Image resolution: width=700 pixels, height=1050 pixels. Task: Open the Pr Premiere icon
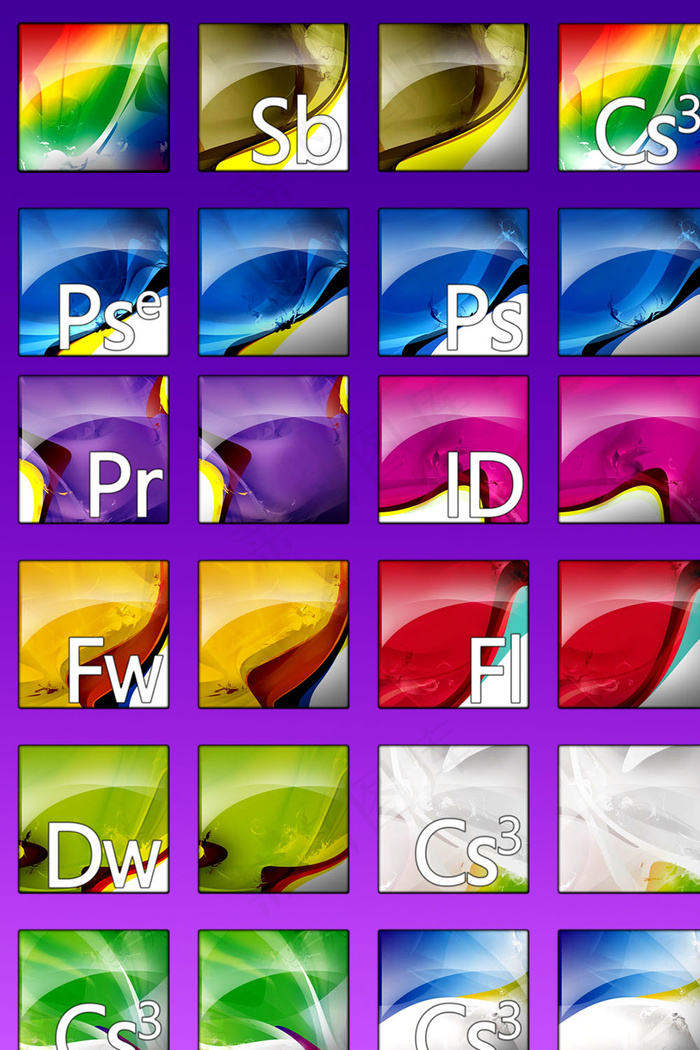[x=94, y=449]
